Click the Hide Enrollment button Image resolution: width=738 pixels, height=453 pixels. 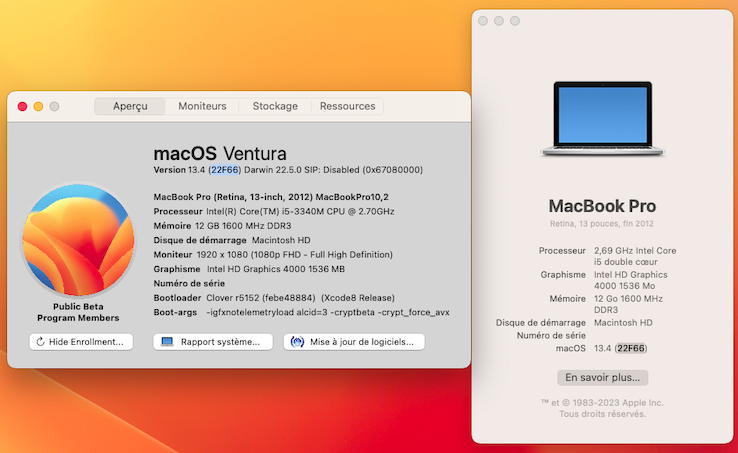tap(81, 342)
